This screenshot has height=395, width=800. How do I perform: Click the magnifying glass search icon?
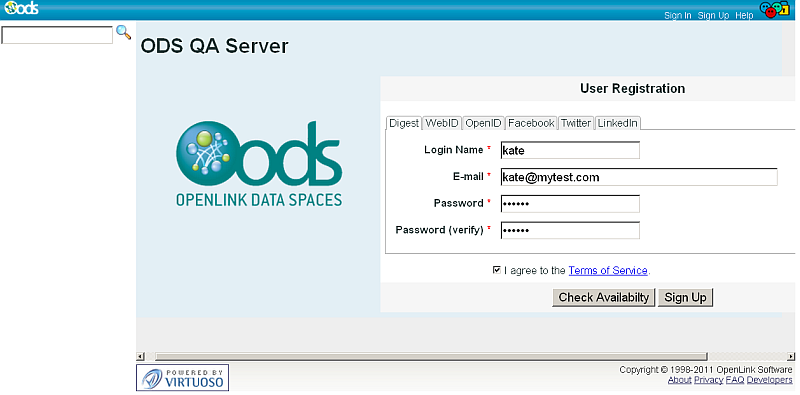(123, 33)
